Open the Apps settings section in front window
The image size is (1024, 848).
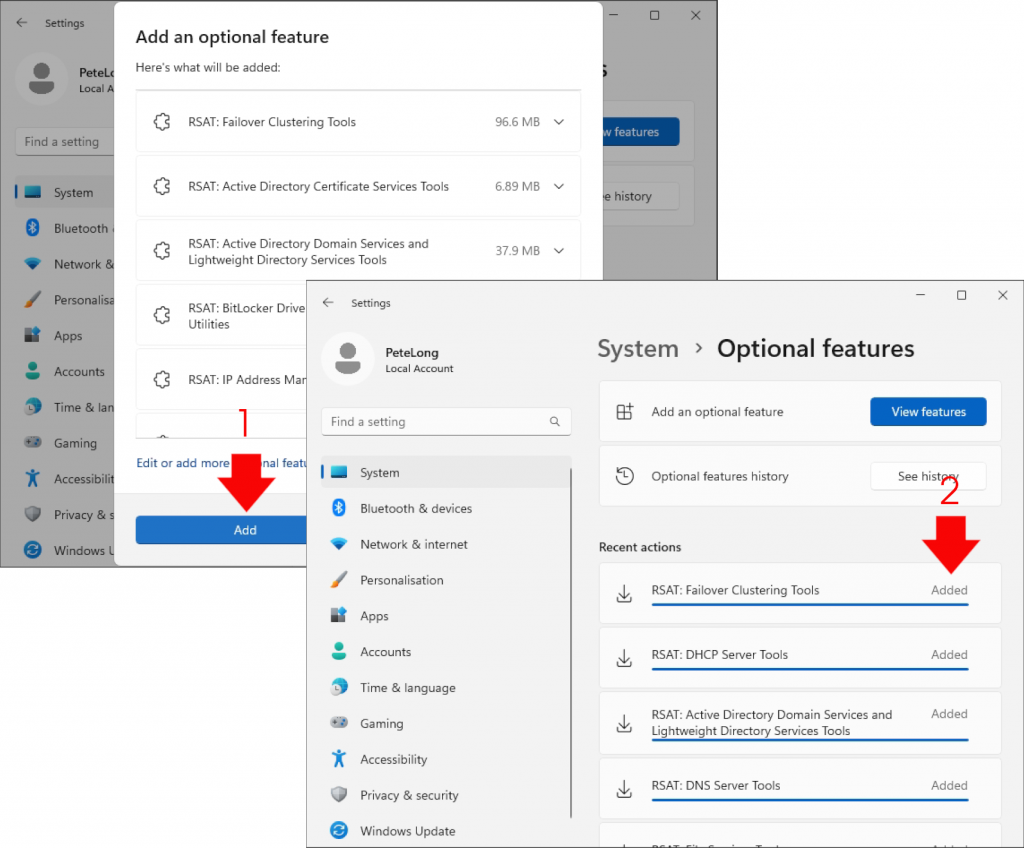(x=374, y=616)
